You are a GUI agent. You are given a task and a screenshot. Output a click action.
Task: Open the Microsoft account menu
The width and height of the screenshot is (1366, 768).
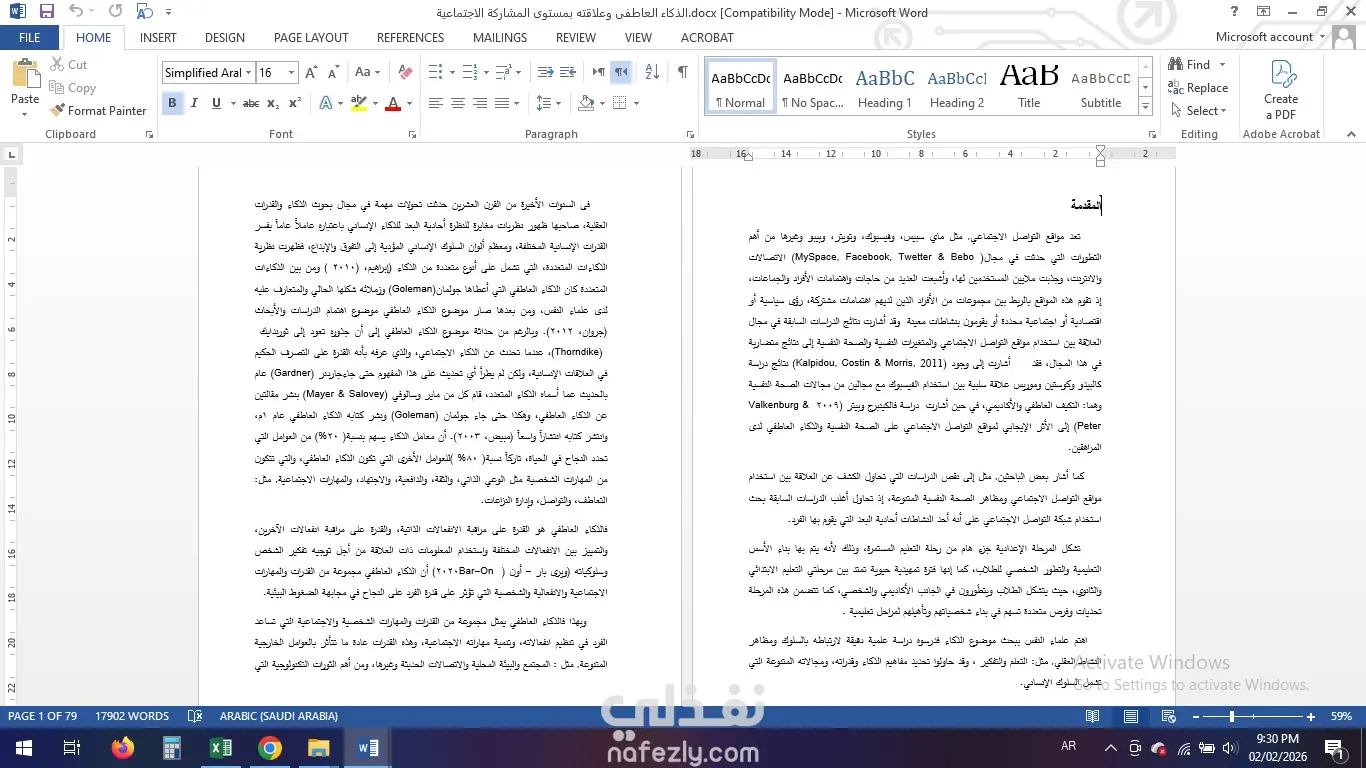coord(1271,37)
